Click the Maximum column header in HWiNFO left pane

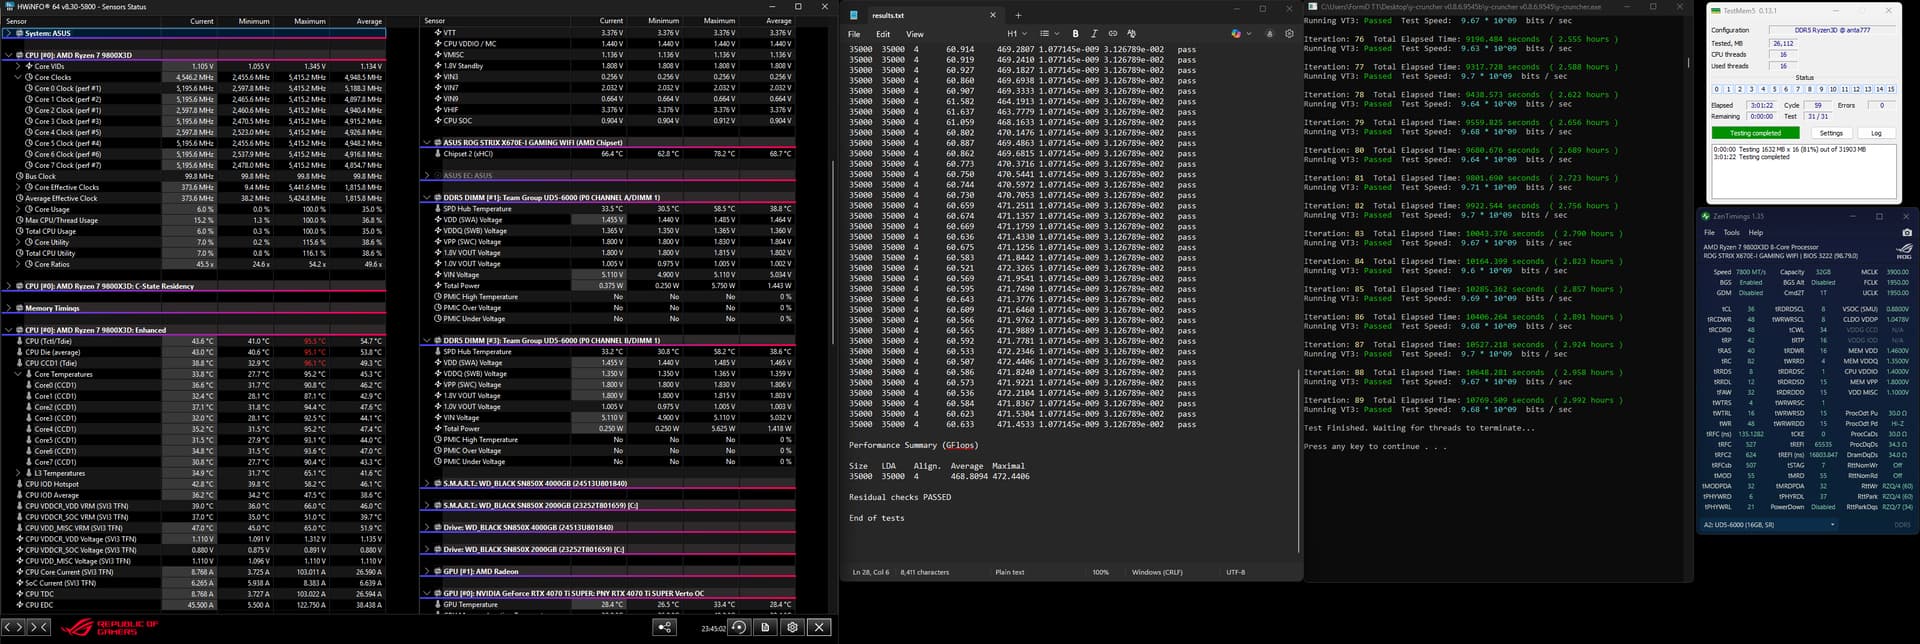[x=309, y=21]
